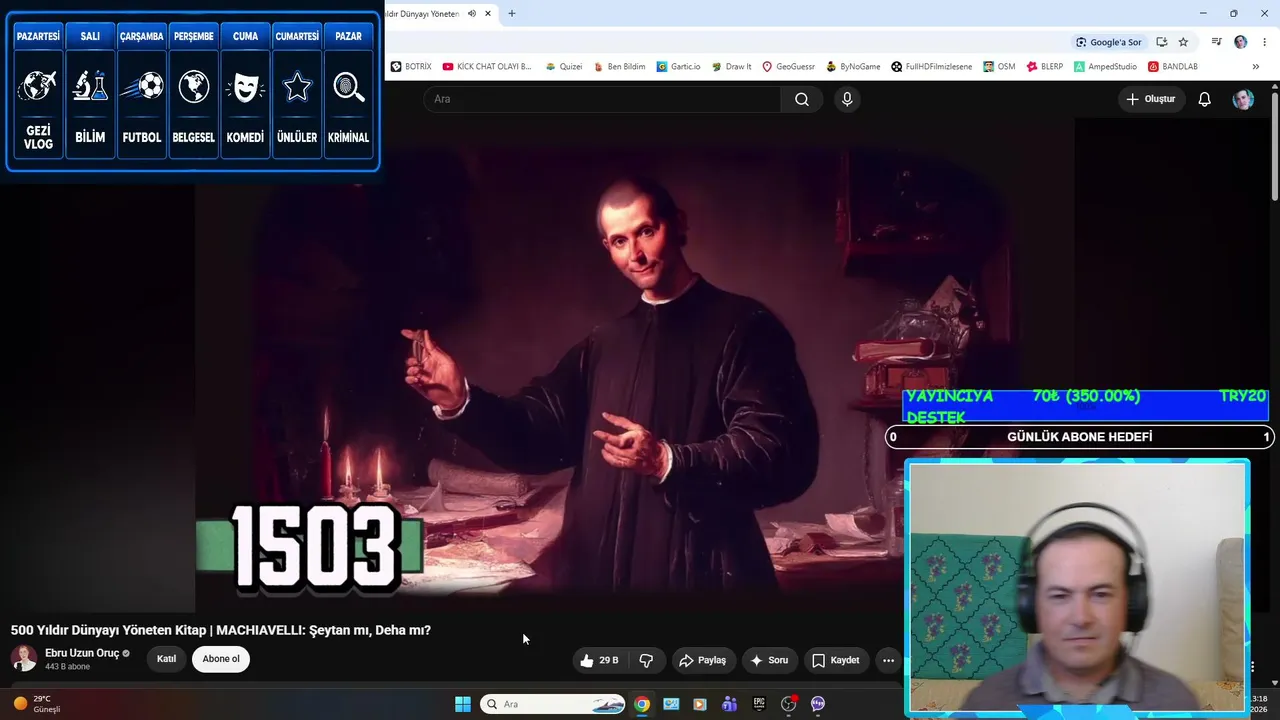Open a new browser tab
The width and height of the screenshot is (1280, 720).
coord(512,14)
